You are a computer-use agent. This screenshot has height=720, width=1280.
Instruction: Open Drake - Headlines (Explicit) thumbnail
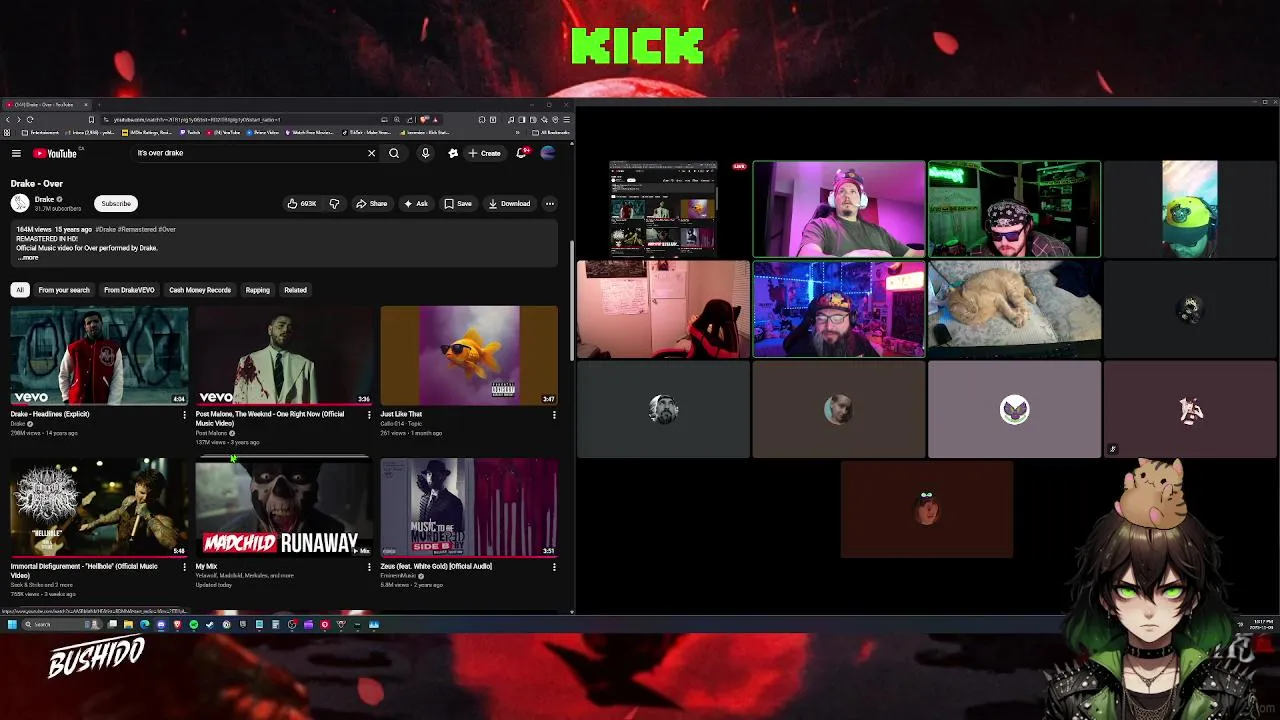99,355
